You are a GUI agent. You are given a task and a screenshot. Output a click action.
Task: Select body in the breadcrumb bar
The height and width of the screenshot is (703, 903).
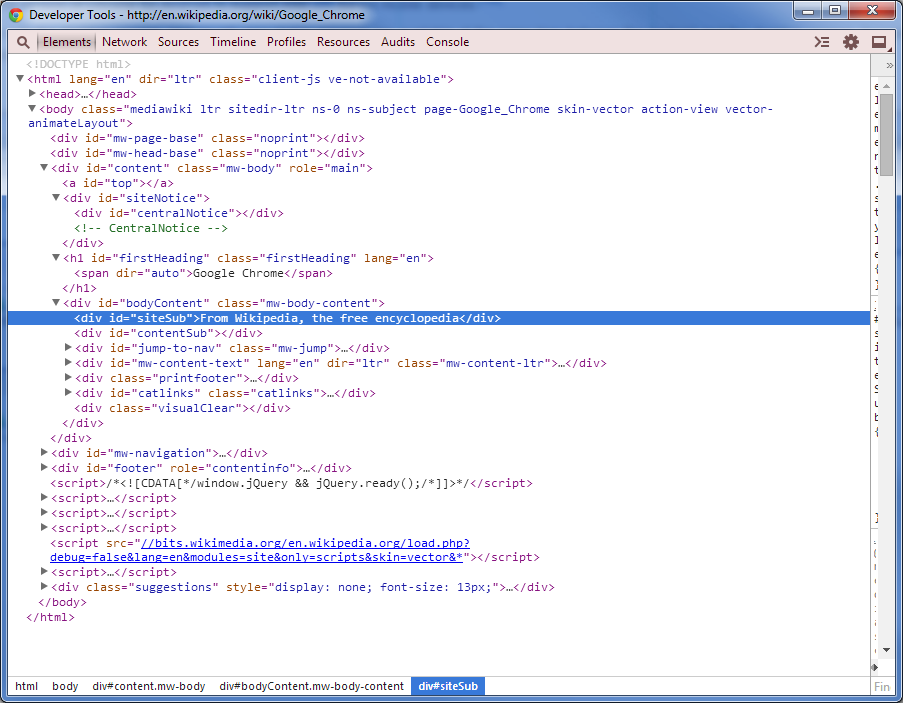[65, 686]
